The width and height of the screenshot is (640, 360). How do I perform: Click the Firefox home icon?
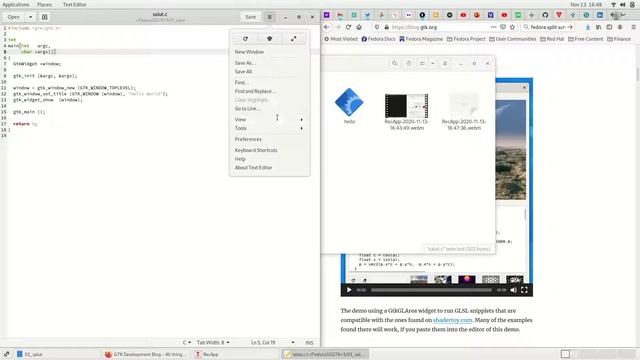[359, 27]
